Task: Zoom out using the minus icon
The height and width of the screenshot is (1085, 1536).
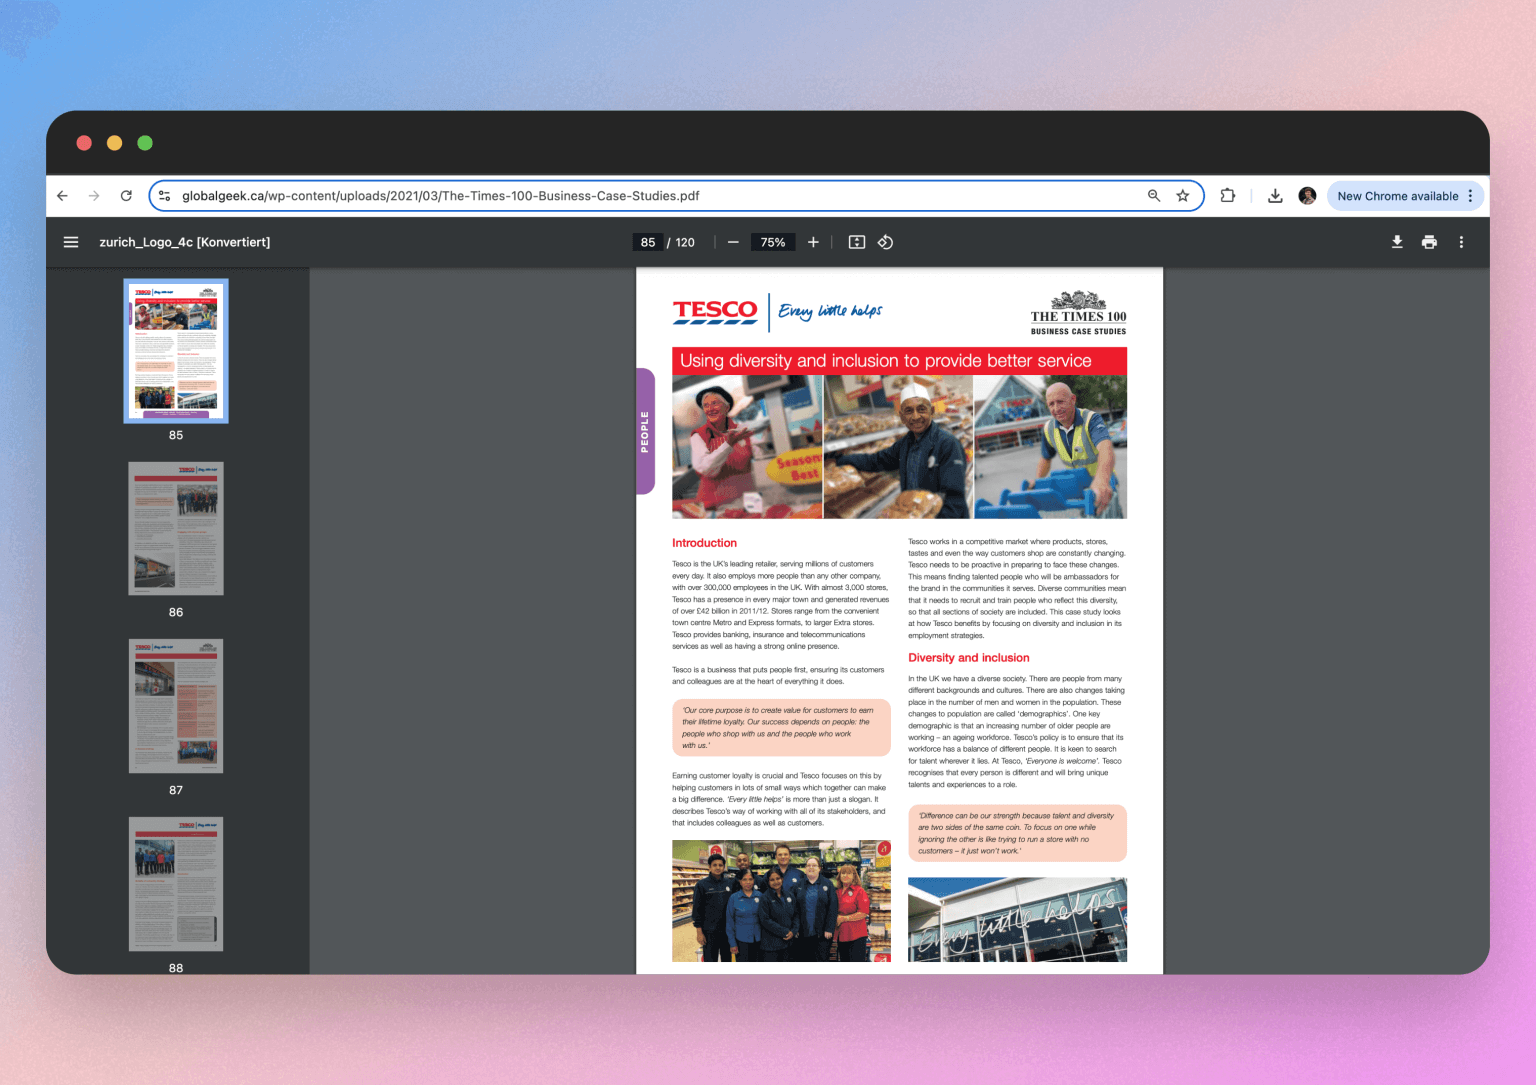Action: 733,241
